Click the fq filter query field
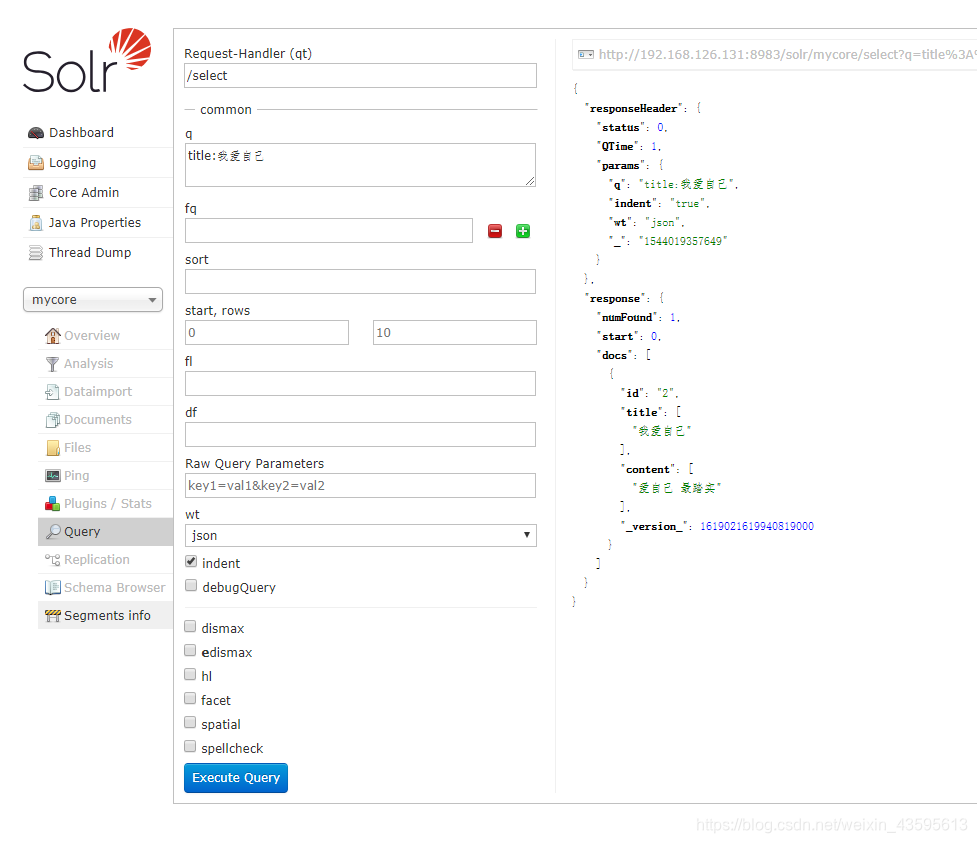977x843 pixels. (x=329, y=231)
